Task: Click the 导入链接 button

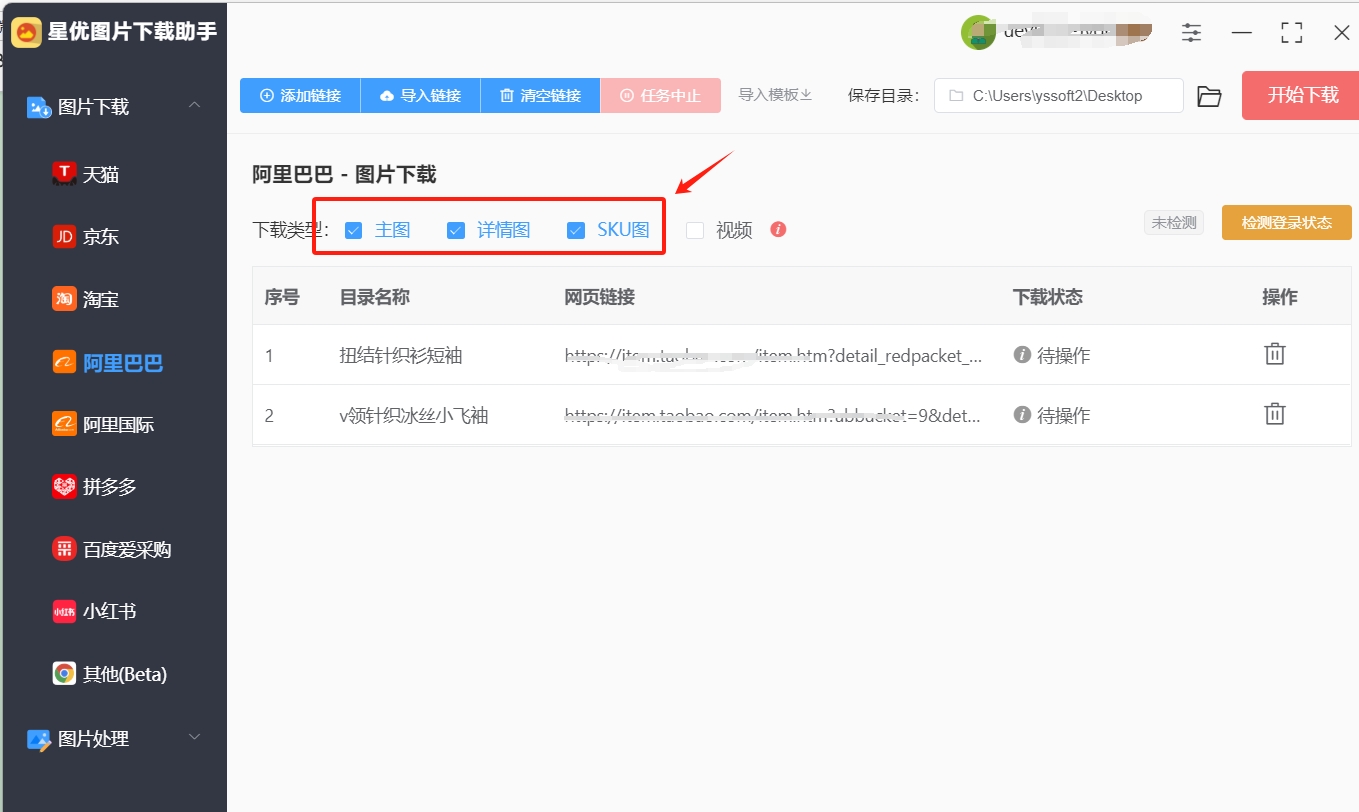Action: click(x=420, y=96)
